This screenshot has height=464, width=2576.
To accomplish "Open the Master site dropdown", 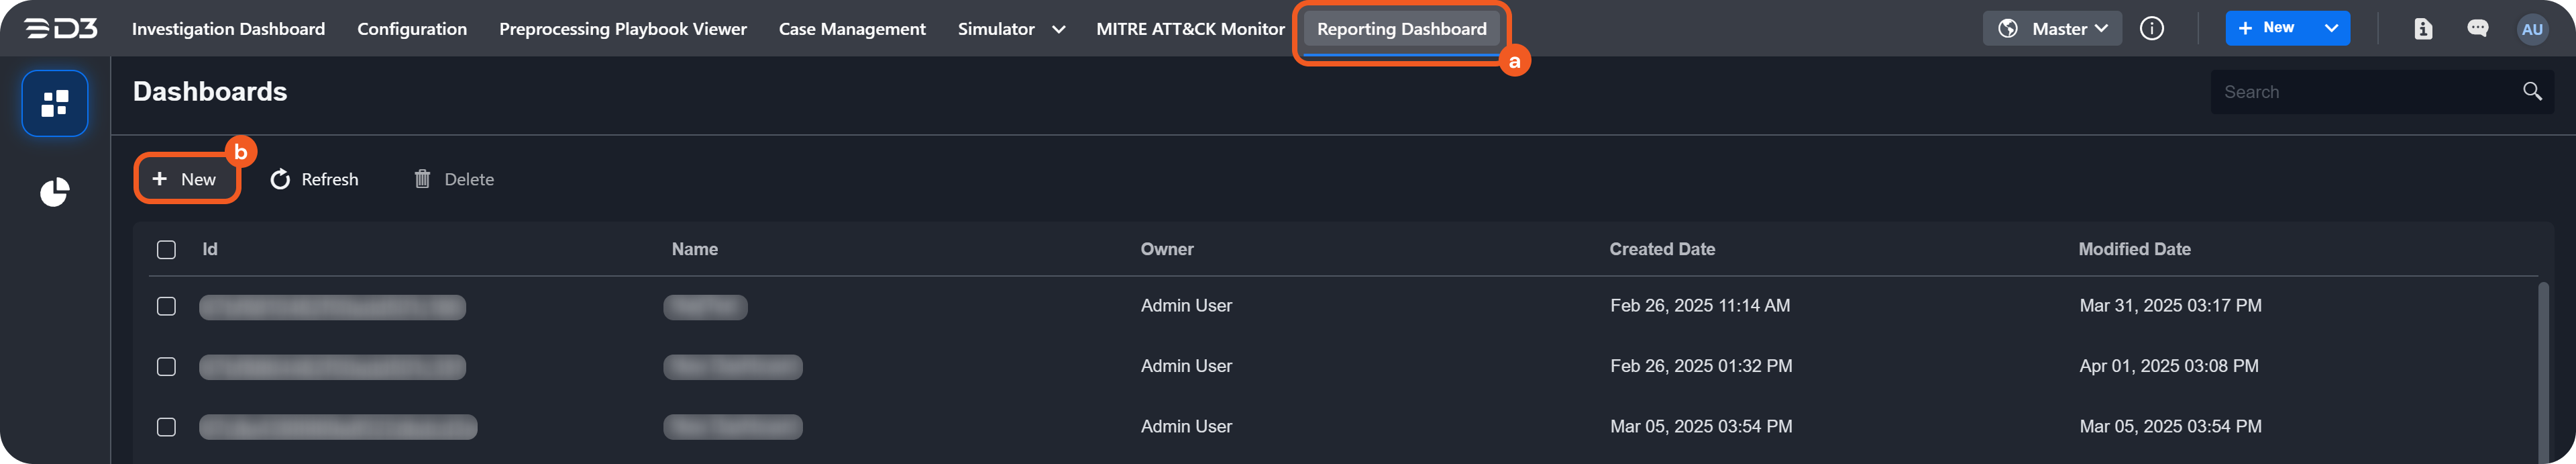I will coord(2051,29).
